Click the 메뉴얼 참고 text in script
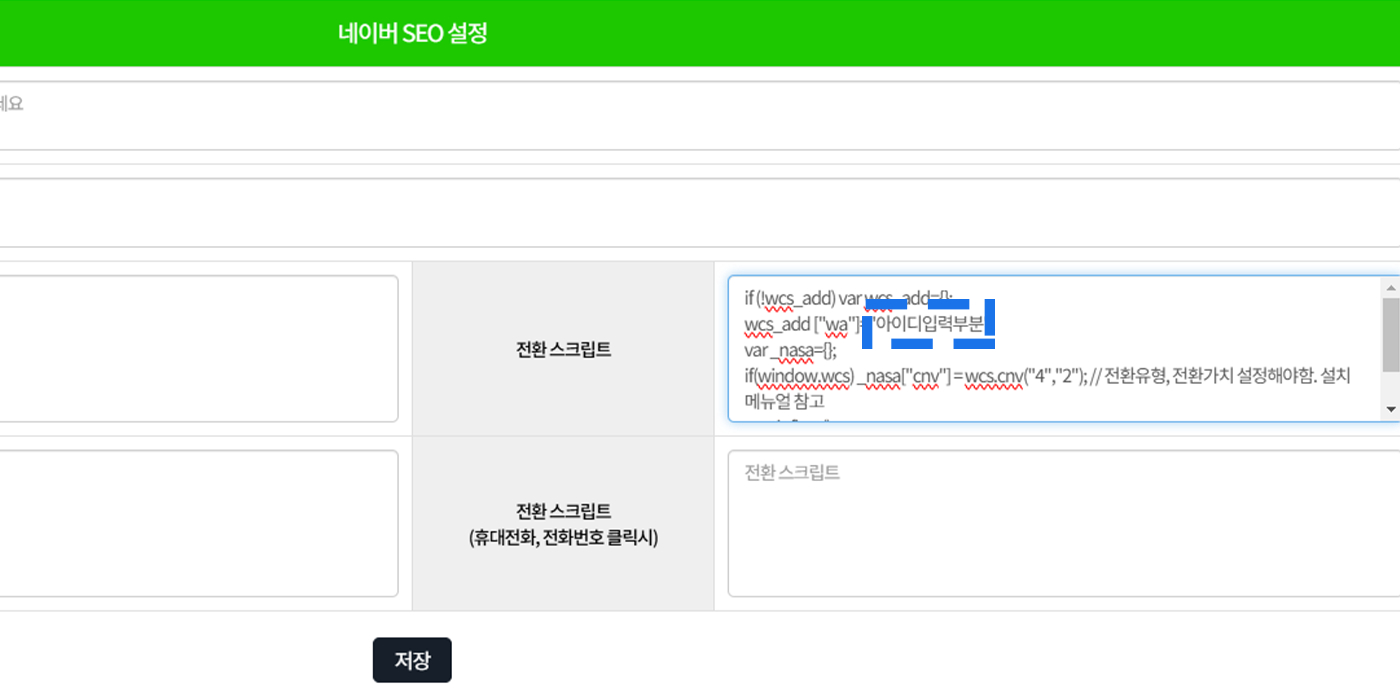 coord(784,402)
